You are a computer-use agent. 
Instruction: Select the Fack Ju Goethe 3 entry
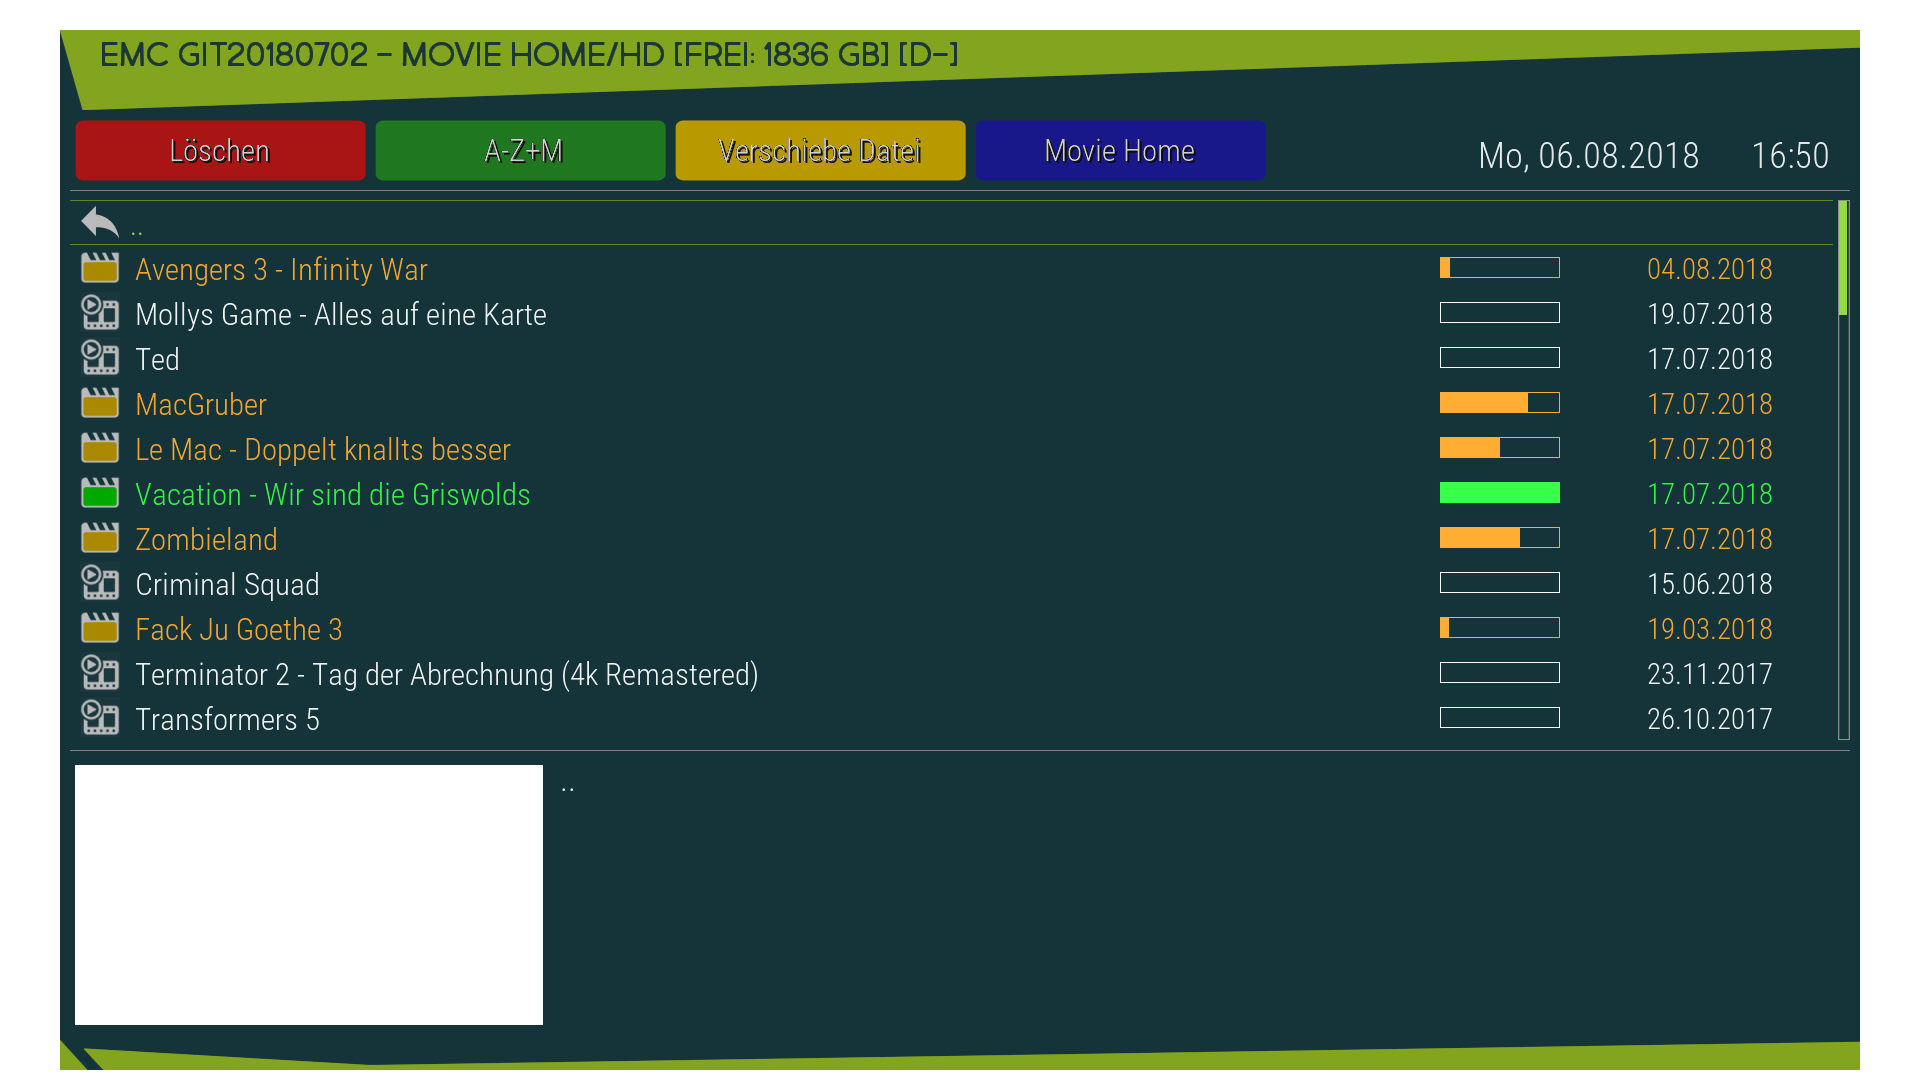[238, 629]
